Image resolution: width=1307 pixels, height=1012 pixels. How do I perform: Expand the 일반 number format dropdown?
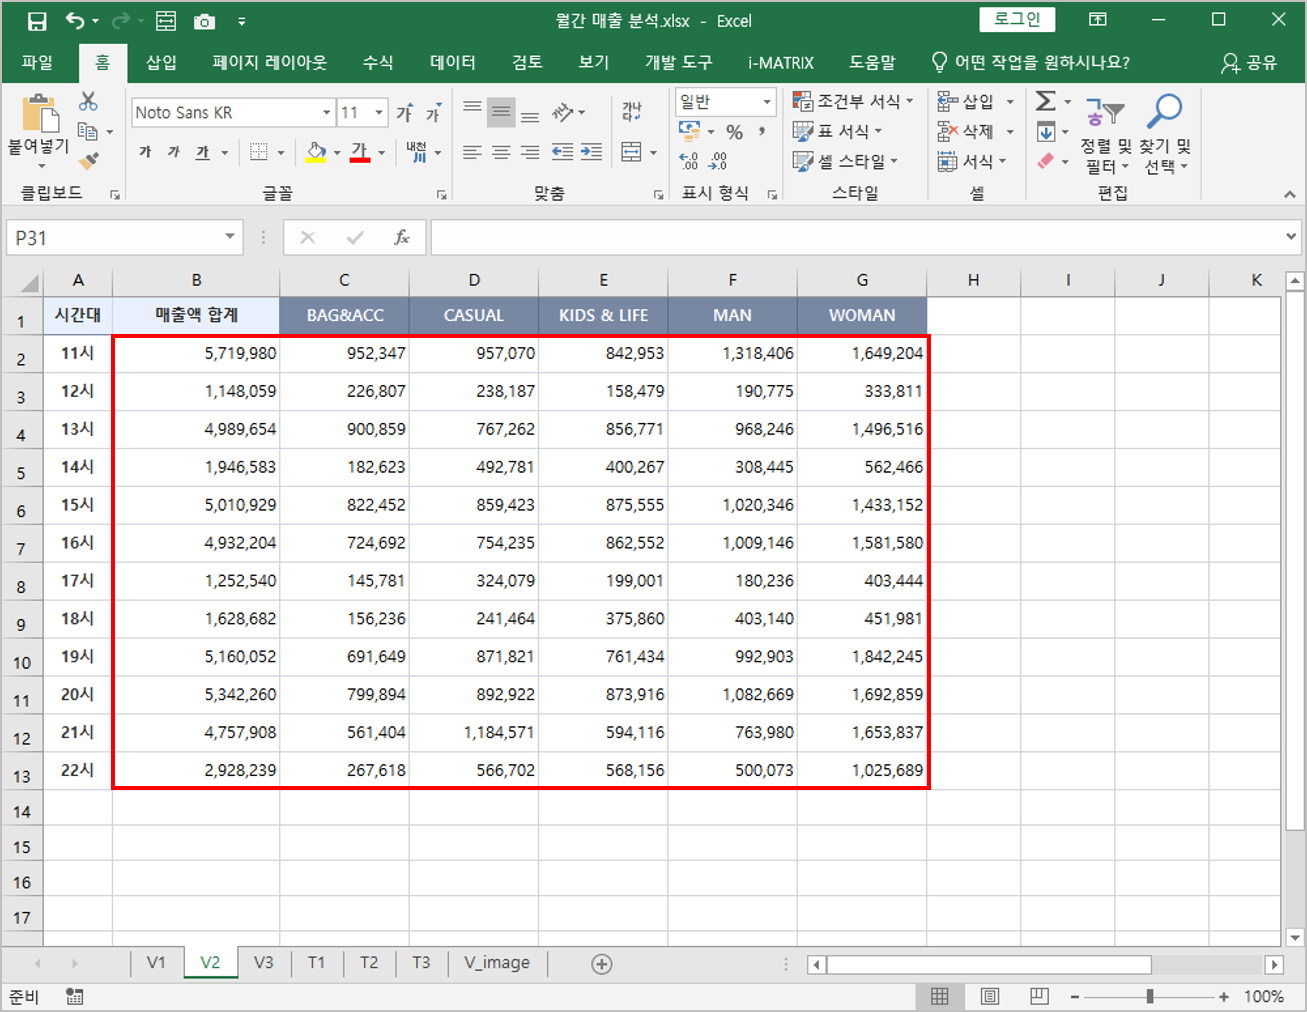pos(767,102)
